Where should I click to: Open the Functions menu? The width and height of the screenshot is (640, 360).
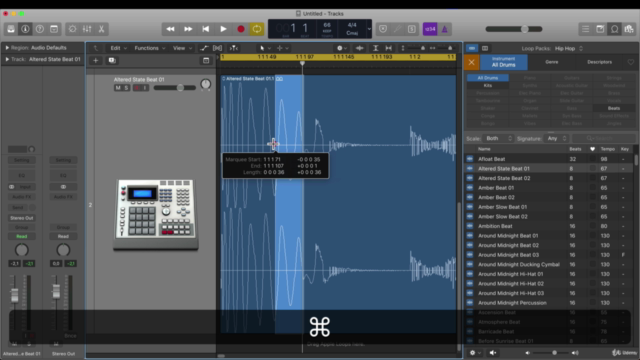point(149,48)
